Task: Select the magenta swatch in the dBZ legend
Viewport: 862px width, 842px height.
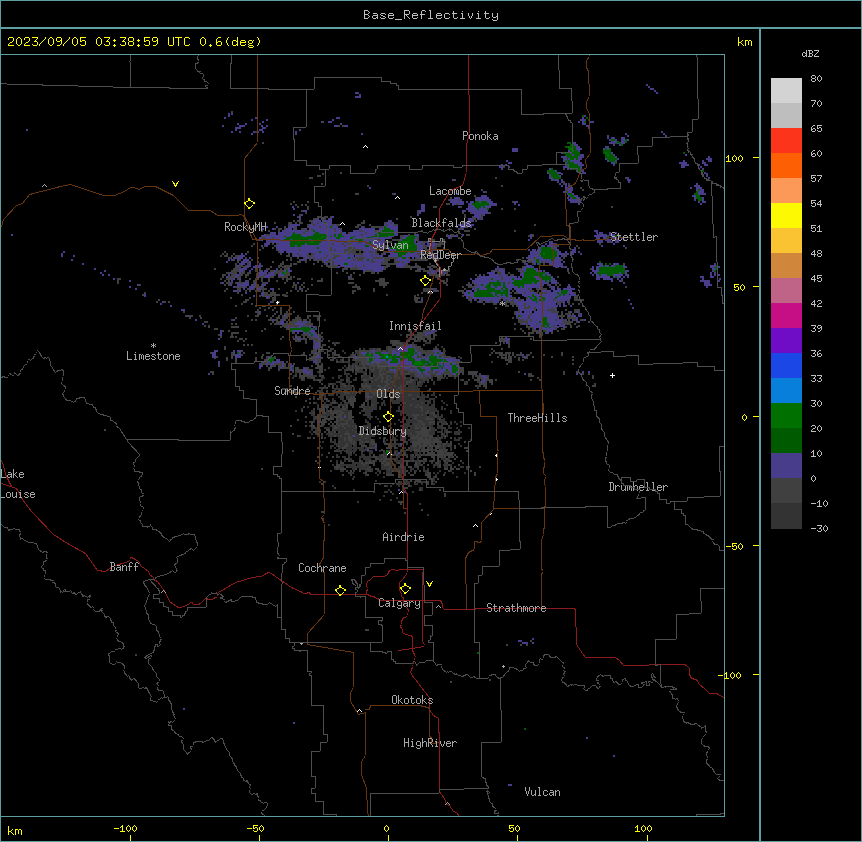Action: (786, 315)
